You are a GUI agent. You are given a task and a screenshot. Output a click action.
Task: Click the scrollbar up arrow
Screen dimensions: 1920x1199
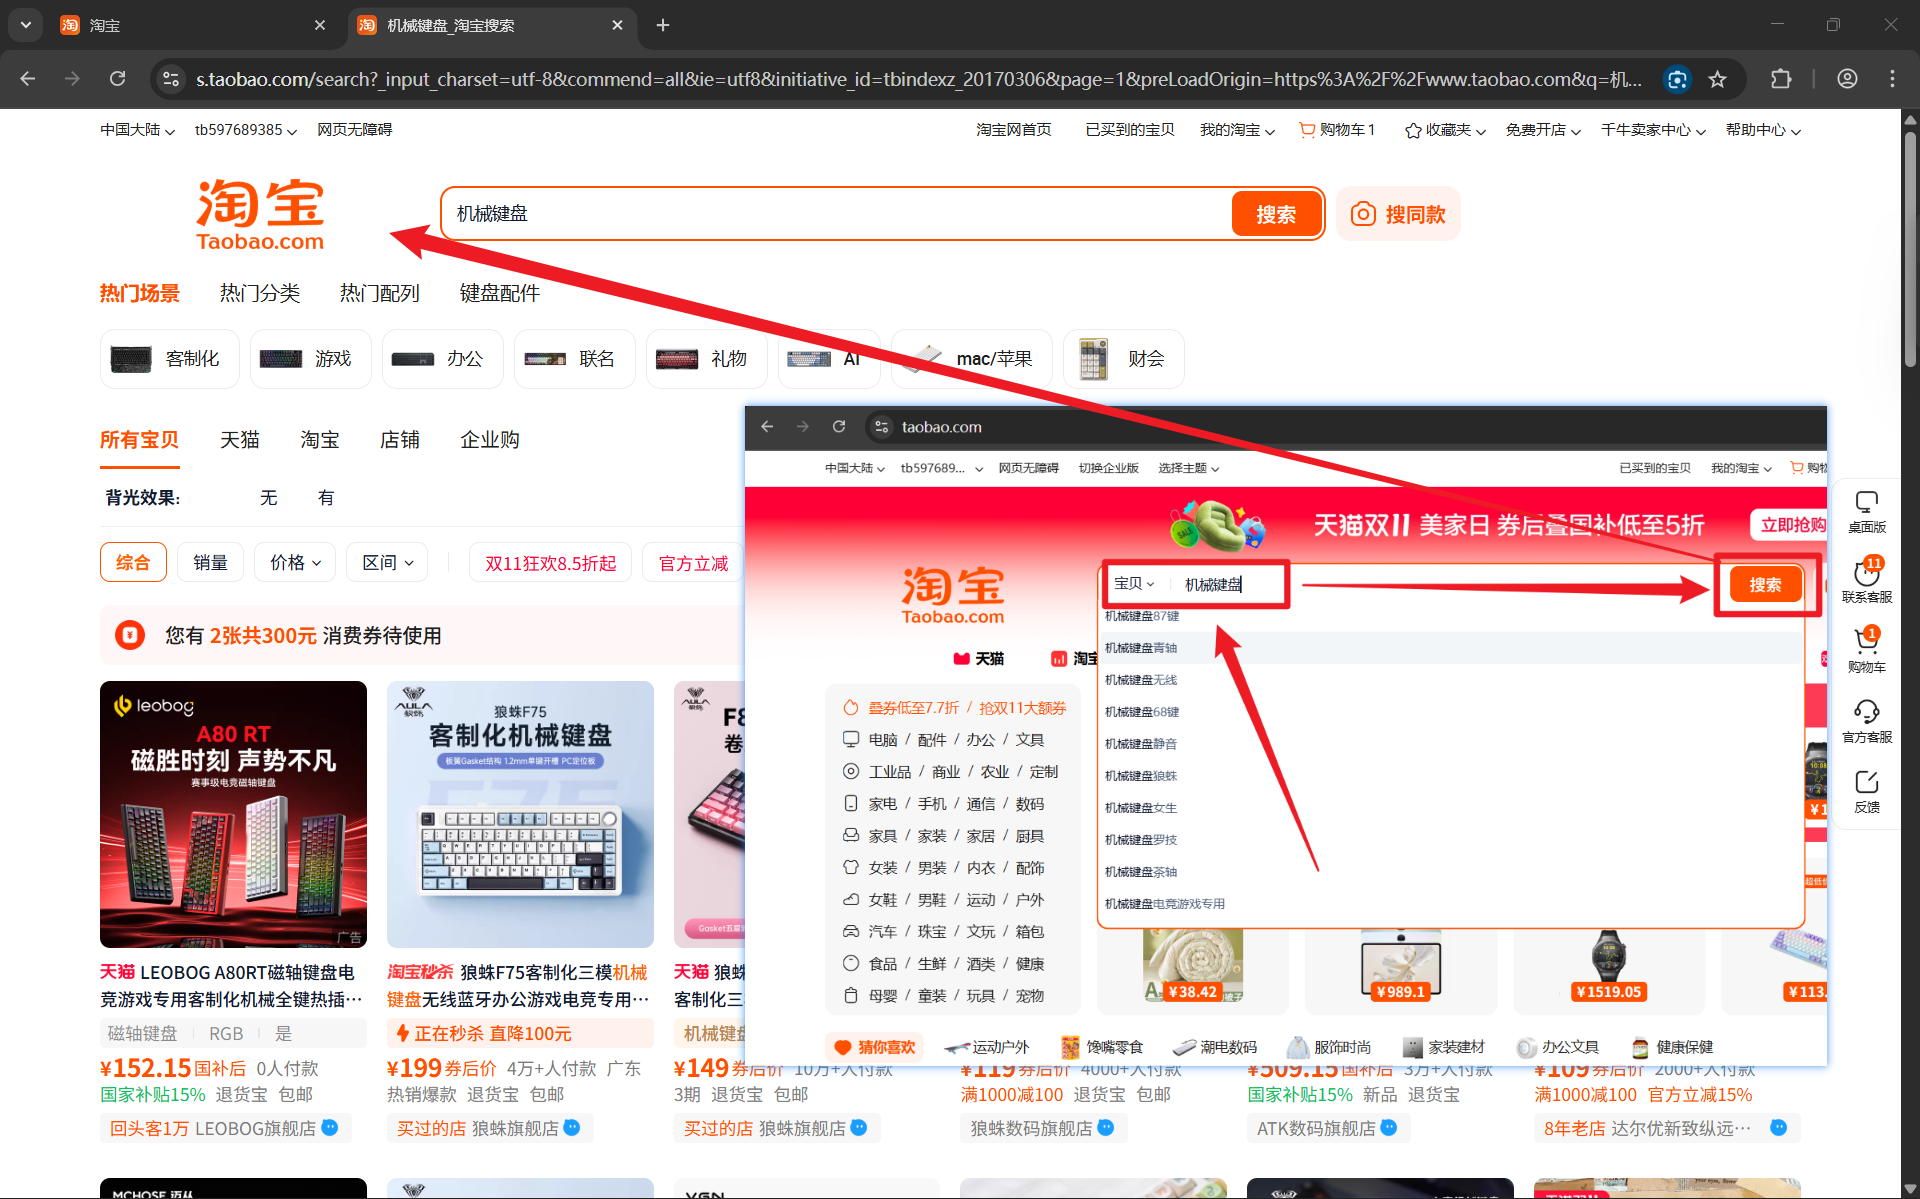click(1910, 119)
